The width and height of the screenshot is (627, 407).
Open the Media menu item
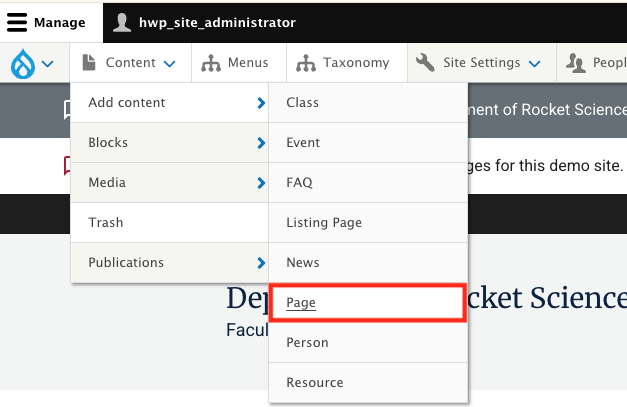(169, 183)
